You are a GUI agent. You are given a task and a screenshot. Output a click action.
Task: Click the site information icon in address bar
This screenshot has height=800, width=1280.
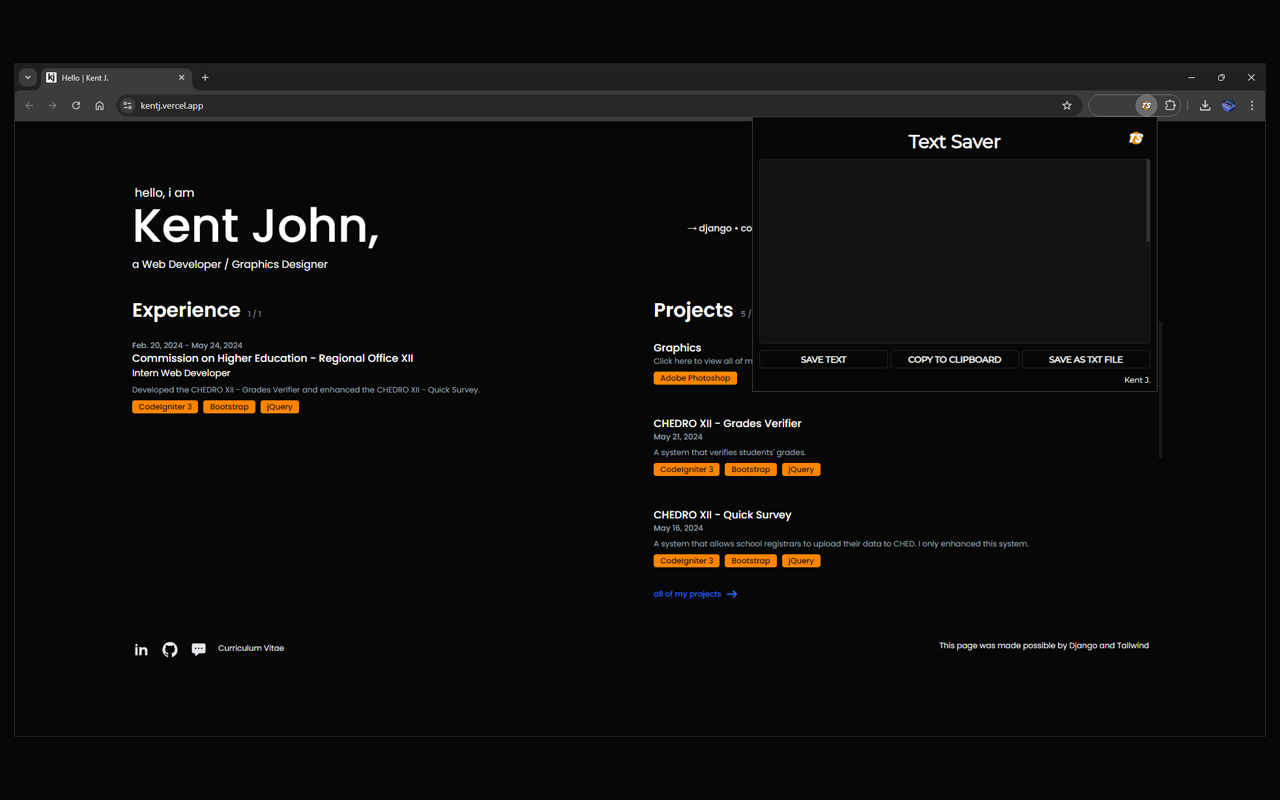(x=127, y=106)
